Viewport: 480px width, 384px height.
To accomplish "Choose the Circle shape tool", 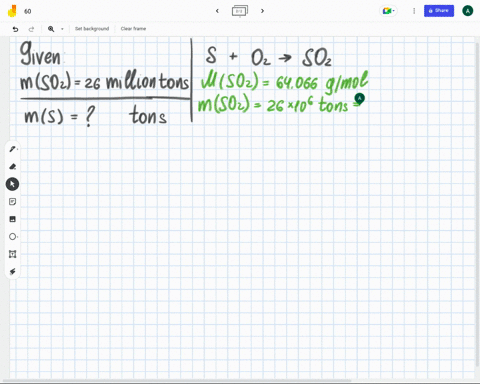I will (x=12, y=237).
